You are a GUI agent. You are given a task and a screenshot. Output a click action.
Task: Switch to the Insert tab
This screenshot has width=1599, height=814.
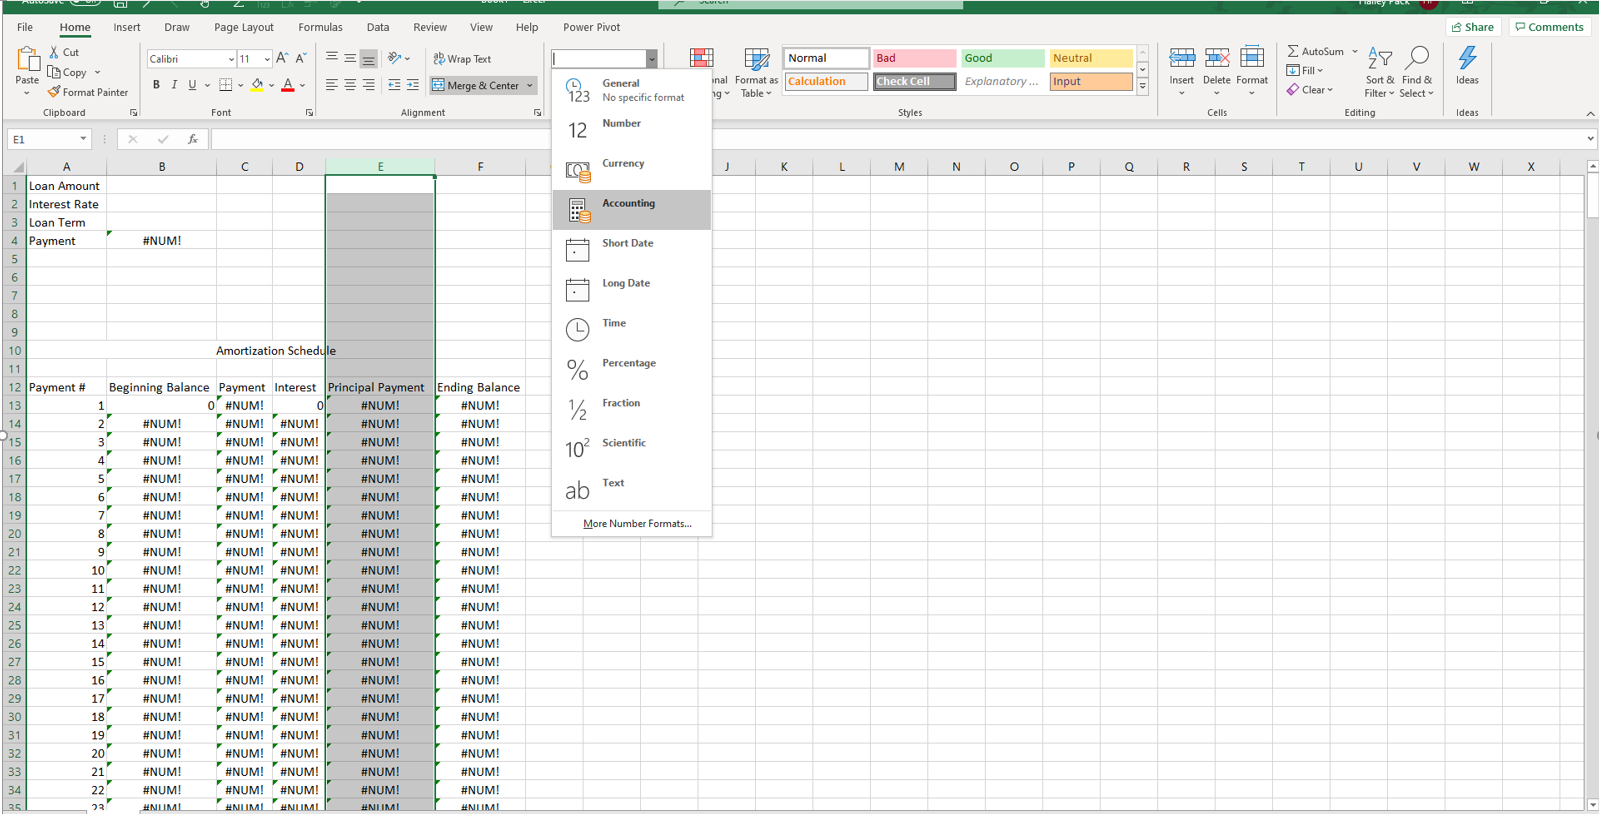point(127,27)
